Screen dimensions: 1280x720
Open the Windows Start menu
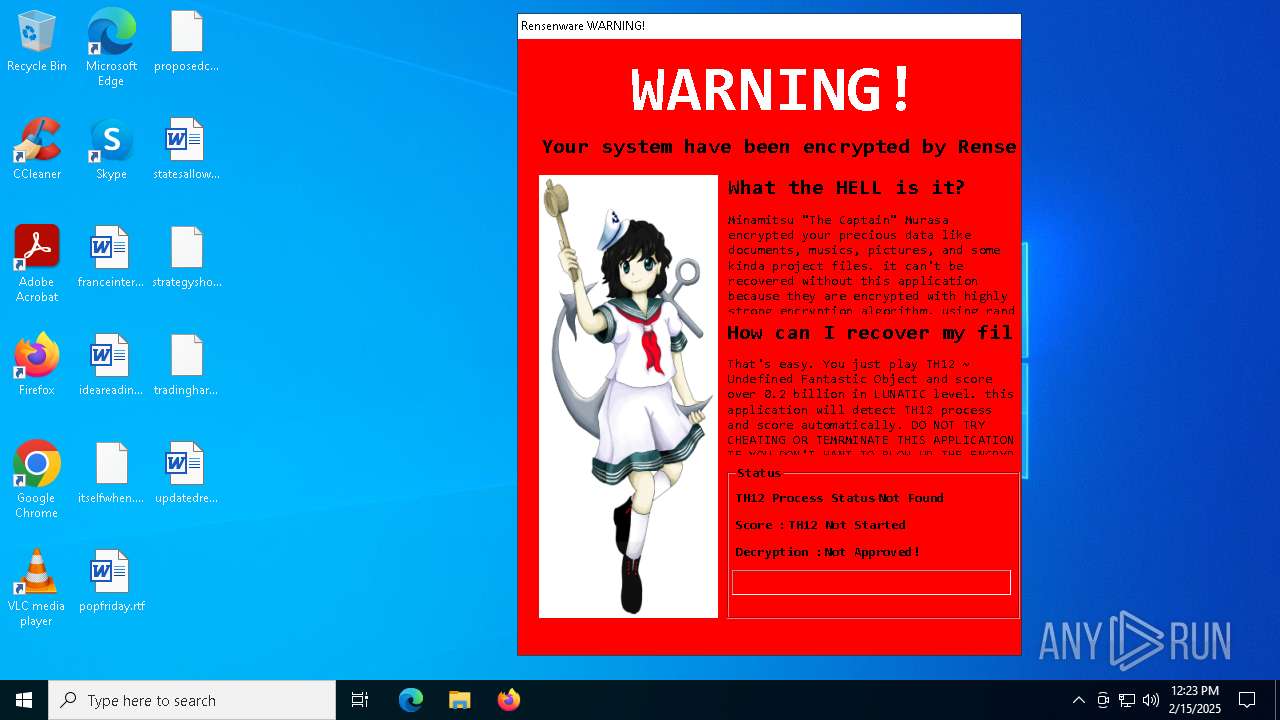tap(24, 700)
